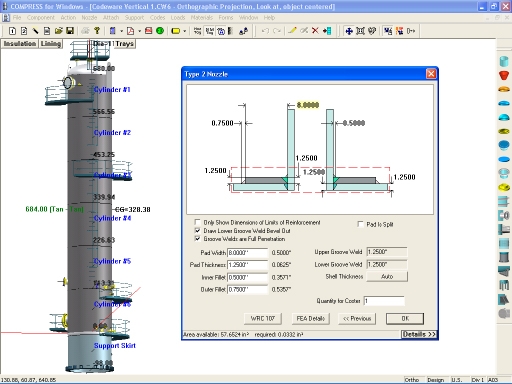Open the Codes menu
This screenshot has height=384, width=512.
(x=157, y=17)
